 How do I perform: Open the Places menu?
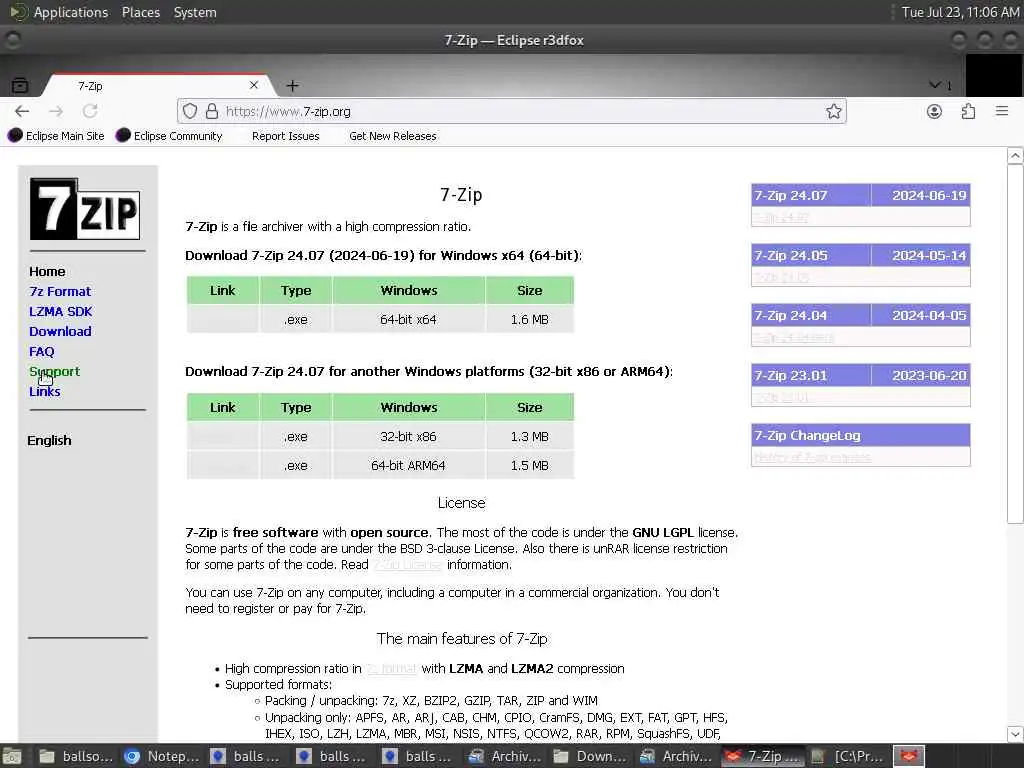(141, 12)
